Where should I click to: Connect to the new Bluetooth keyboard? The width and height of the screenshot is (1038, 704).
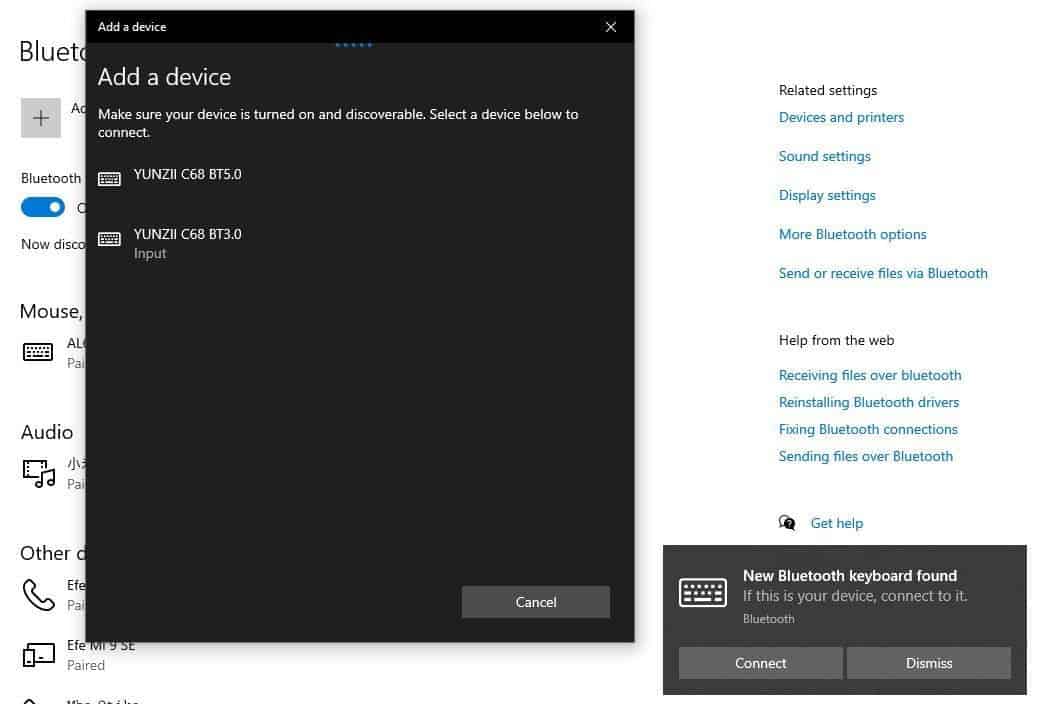(761, 663)
